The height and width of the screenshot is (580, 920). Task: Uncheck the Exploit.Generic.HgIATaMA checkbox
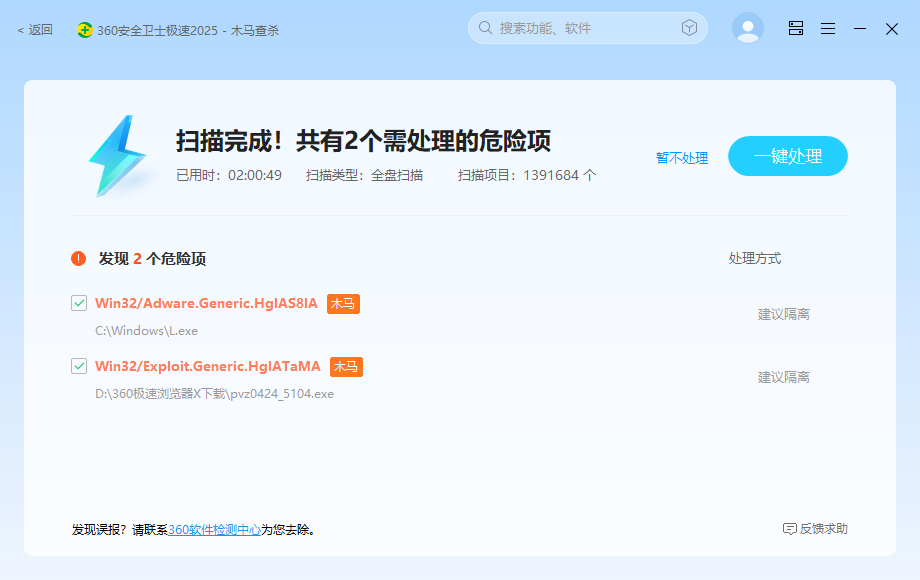coord(79,366)
